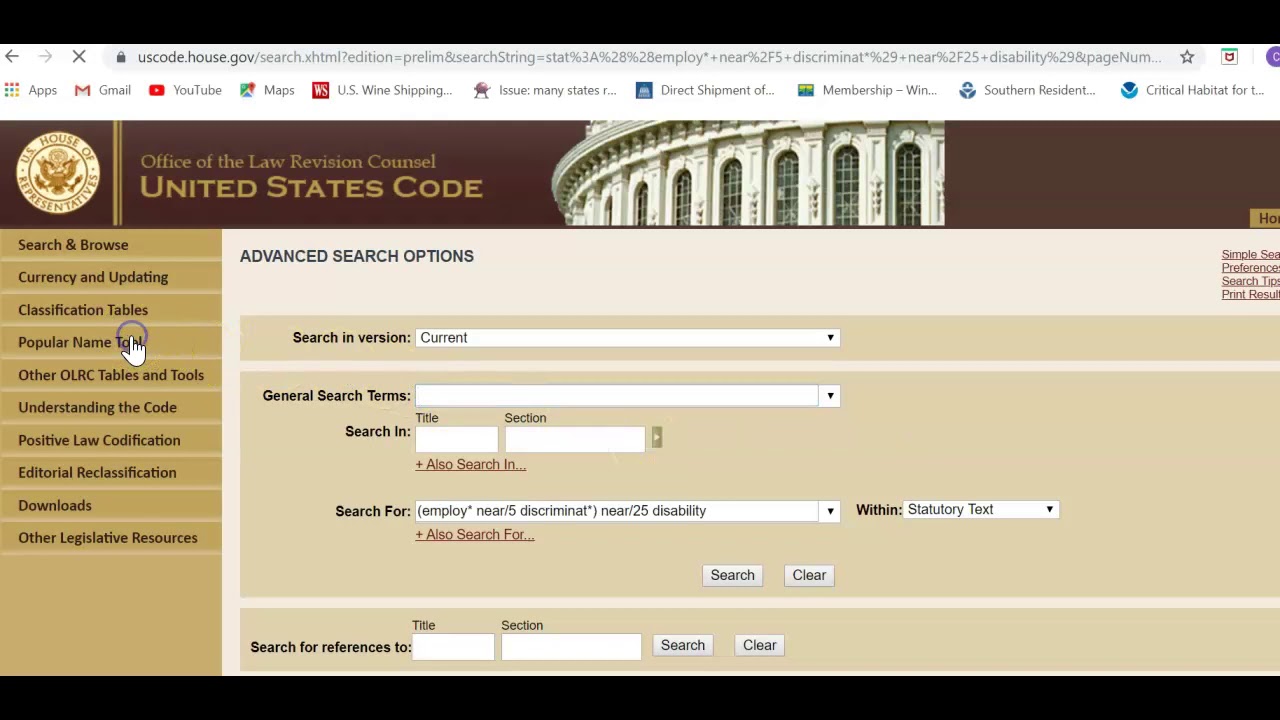Open Editorial Reclassification page
The width and height of the screenshot is (1280, 720).
[97, 472]
